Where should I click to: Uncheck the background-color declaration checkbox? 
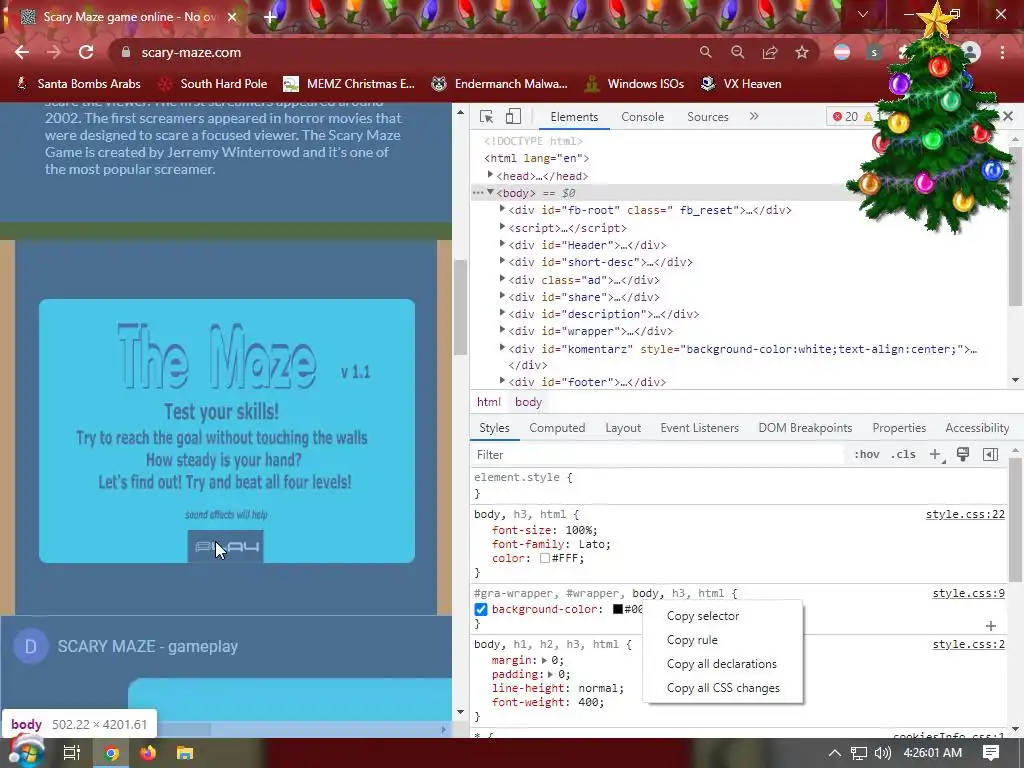click(x=481, y=609)
